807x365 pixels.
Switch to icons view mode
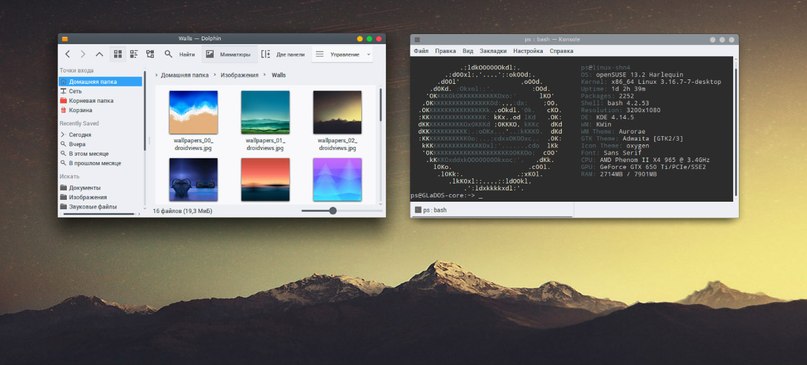click(x=118, y=54)
